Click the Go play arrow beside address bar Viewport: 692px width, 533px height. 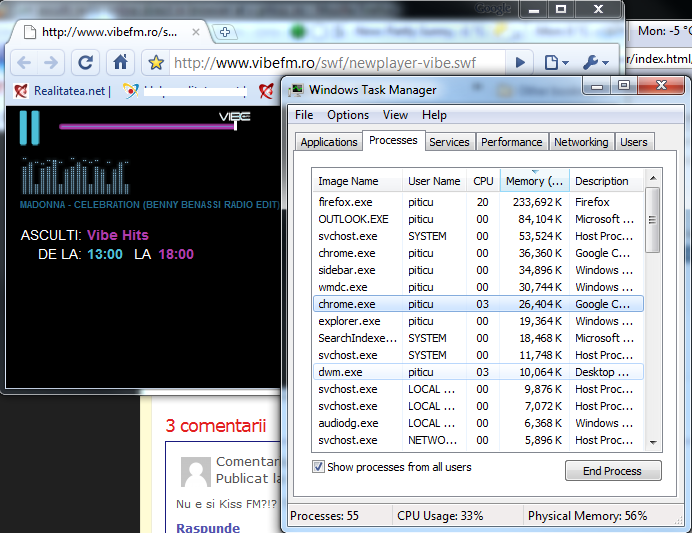tap(520, 63)
